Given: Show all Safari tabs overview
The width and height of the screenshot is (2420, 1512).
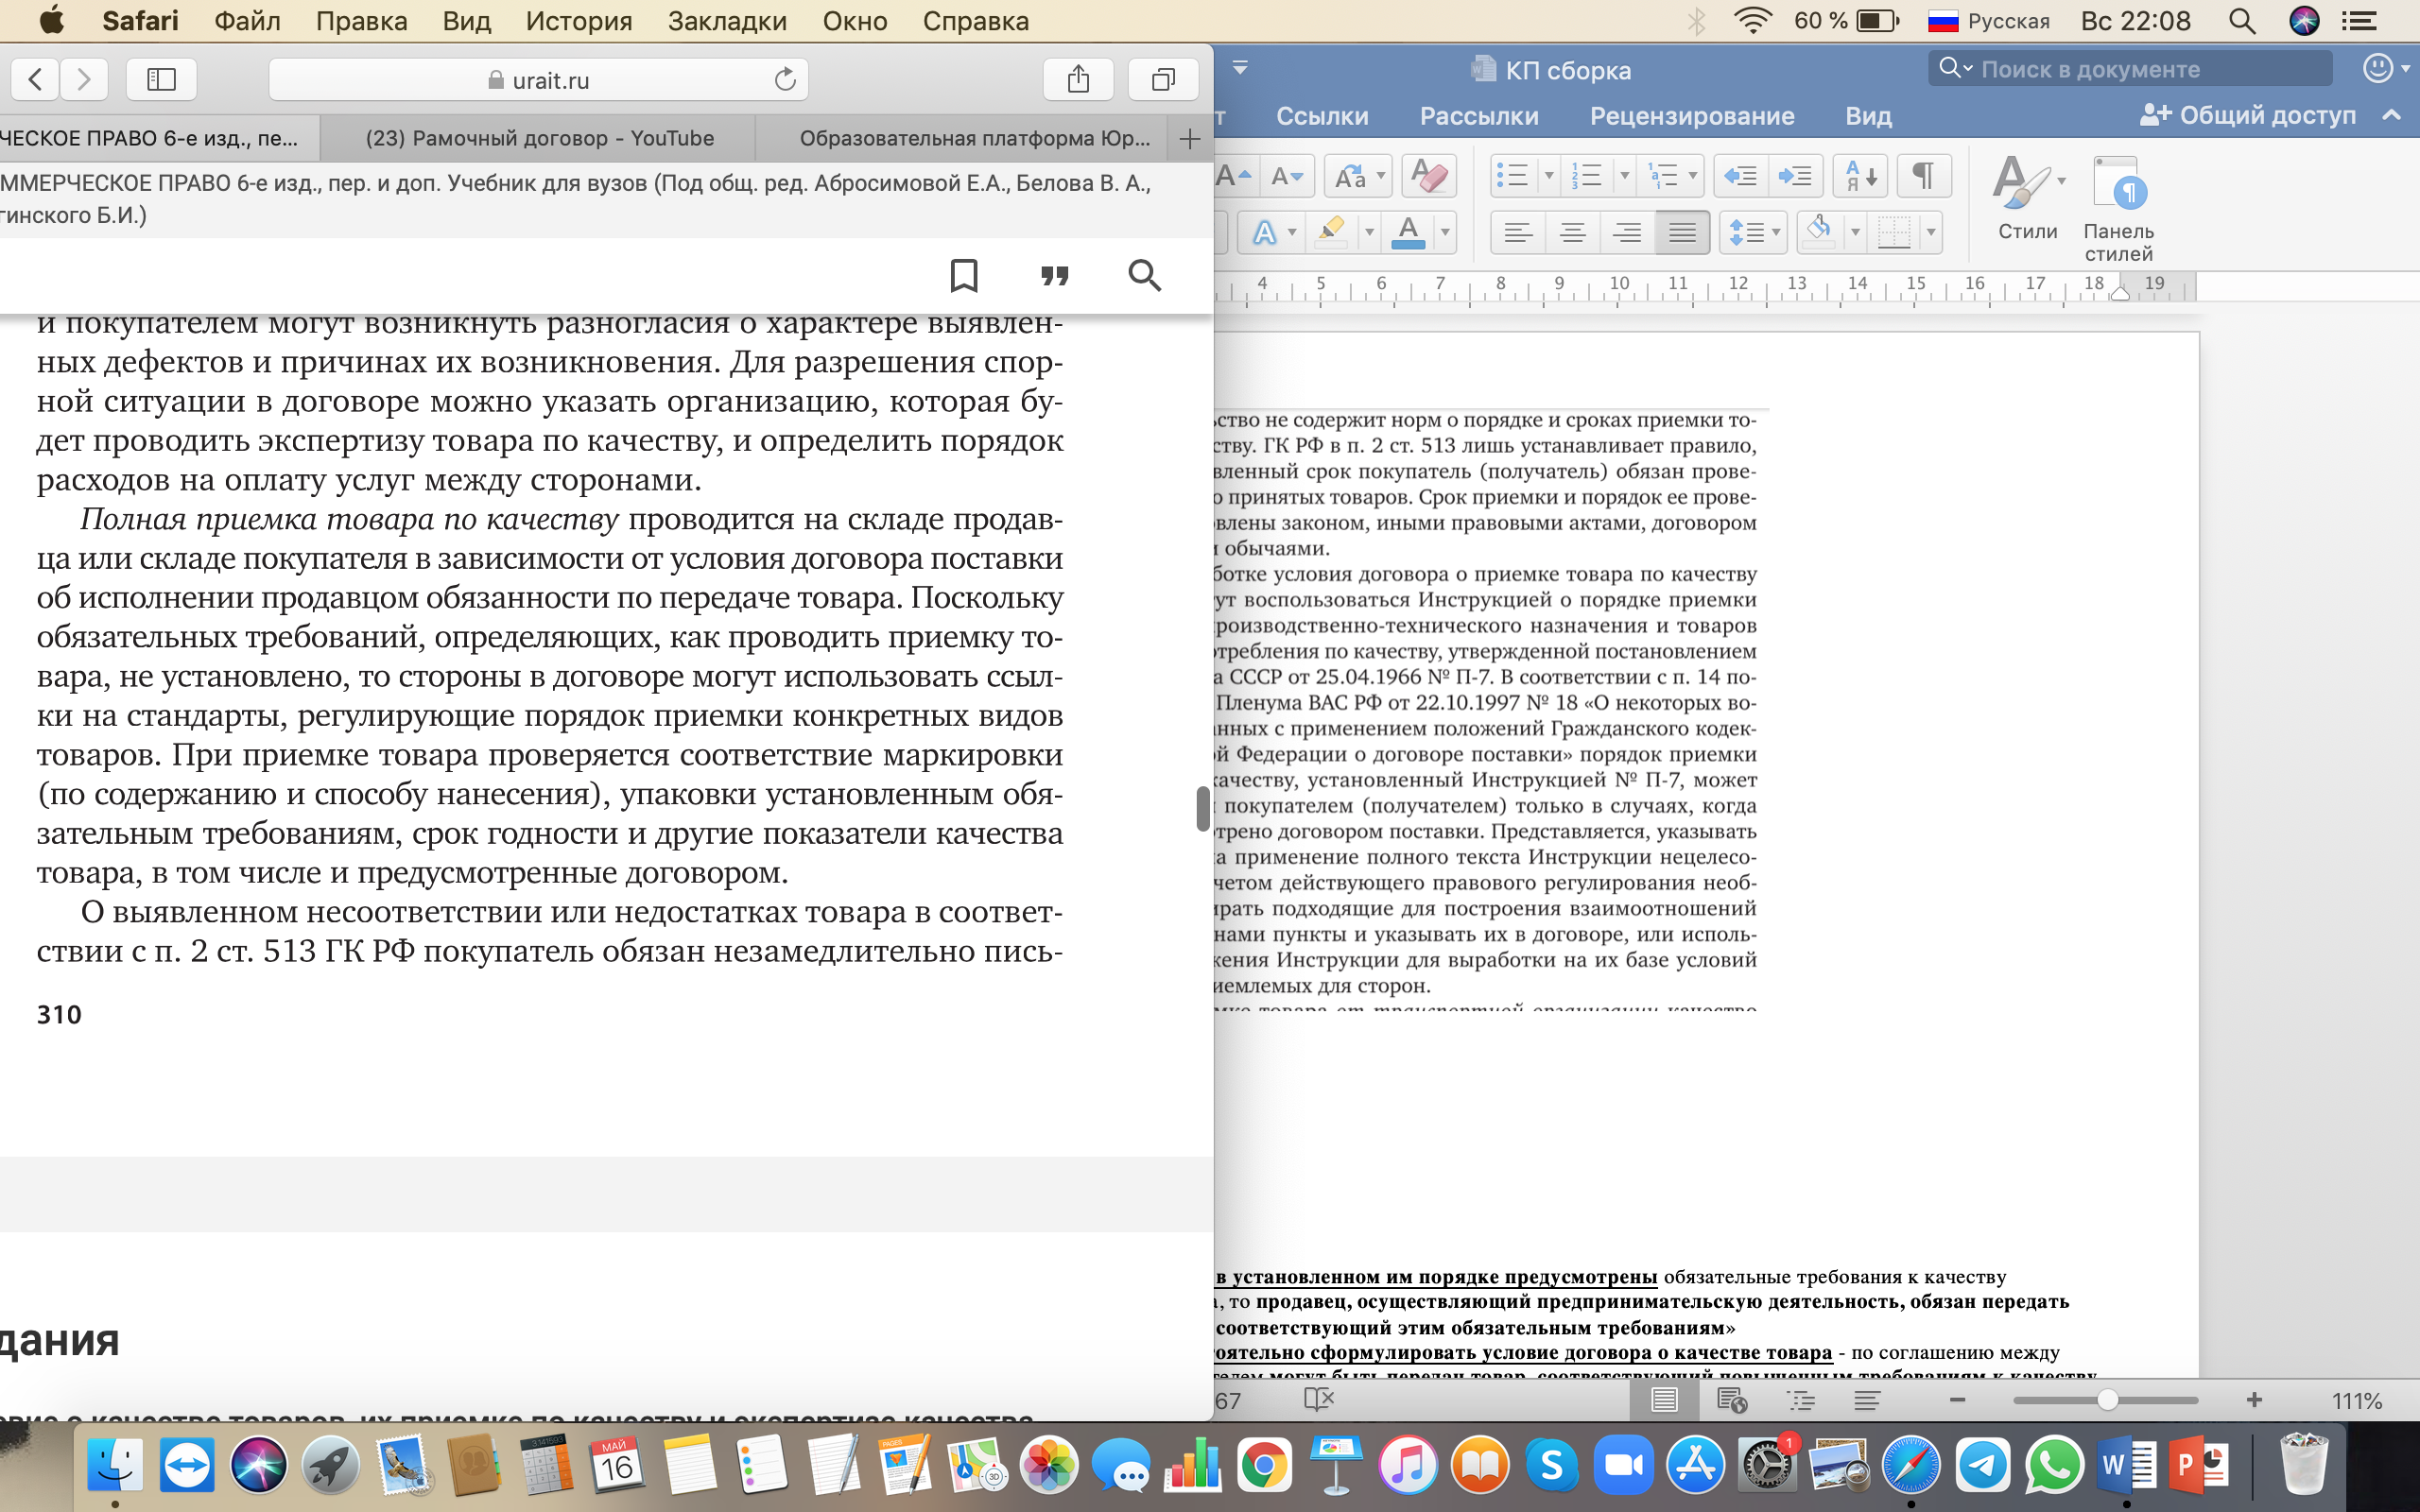Looking at the screenshot, I should click(1163, 79).
